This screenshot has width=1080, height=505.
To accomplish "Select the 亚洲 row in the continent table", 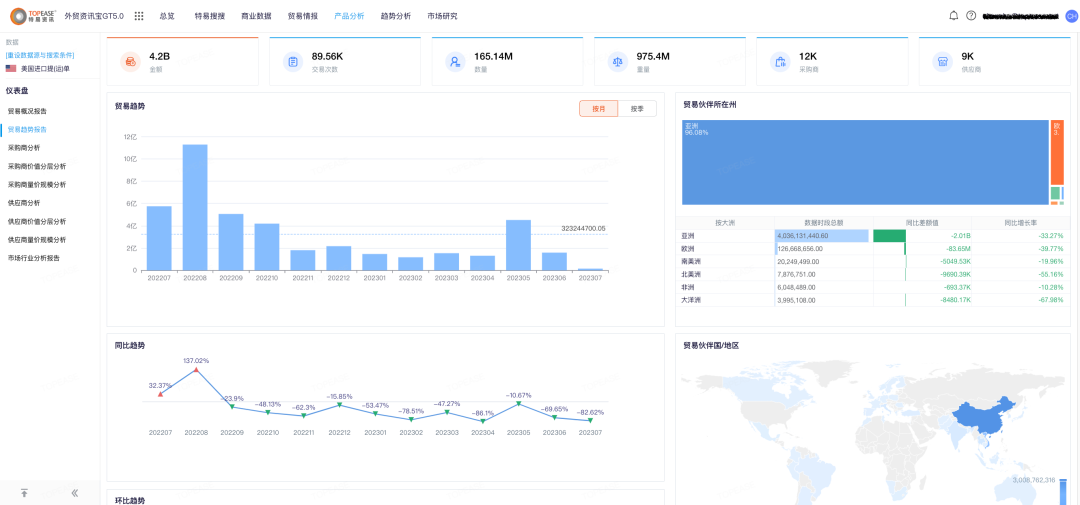I will (872, 236).
